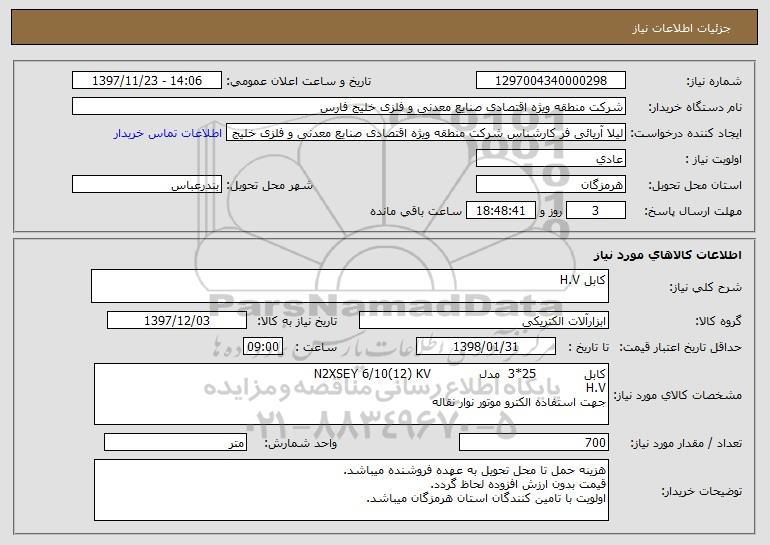Click the header title جزئیات اطلاعات نیاز
Viewport: 770px width, 545px height.
click(682, 28)
